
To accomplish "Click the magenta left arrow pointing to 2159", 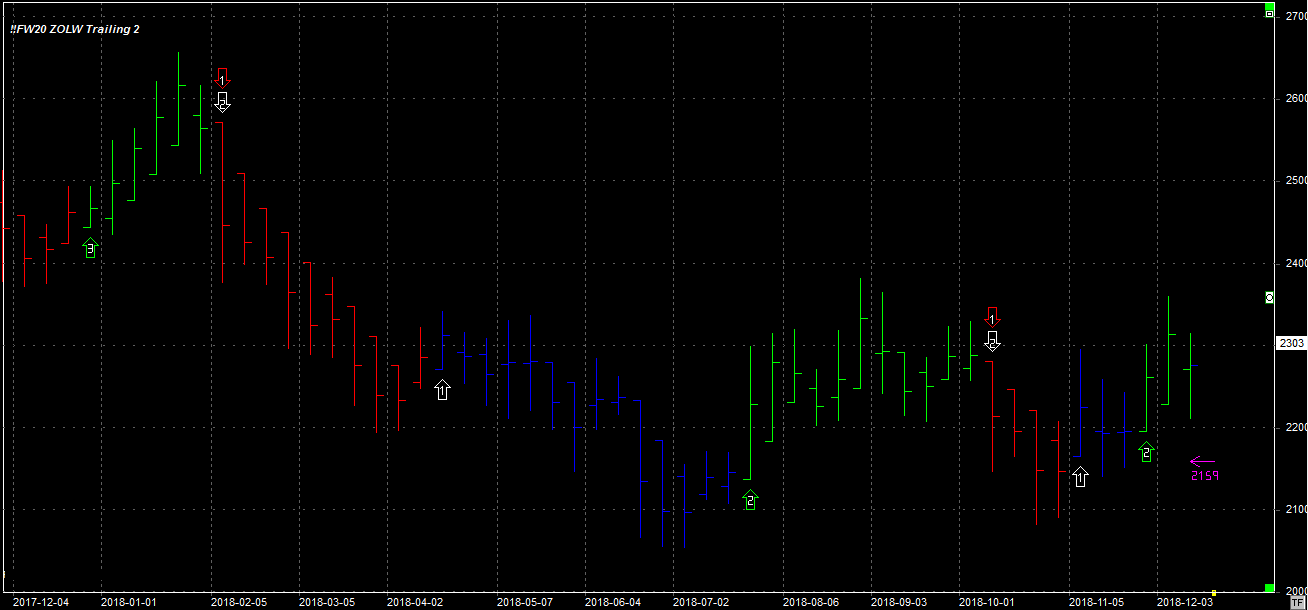I will pyautogui.click(x=1202, y=461).
